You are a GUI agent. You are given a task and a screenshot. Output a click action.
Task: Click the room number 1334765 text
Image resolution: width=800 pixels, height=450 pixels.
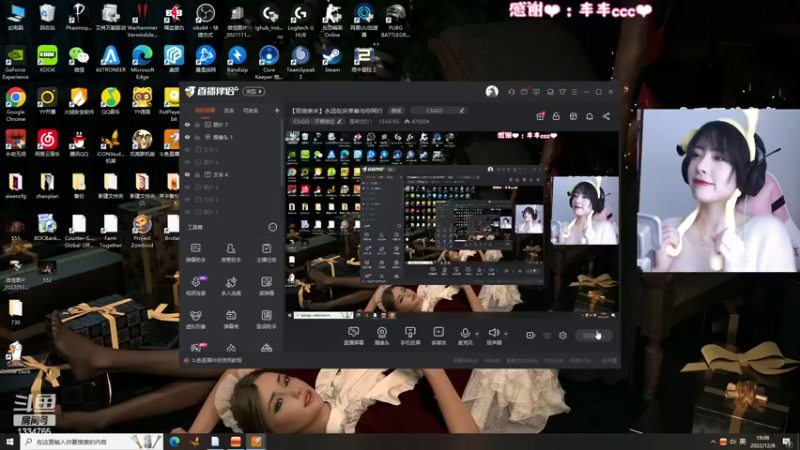[389, 121]
